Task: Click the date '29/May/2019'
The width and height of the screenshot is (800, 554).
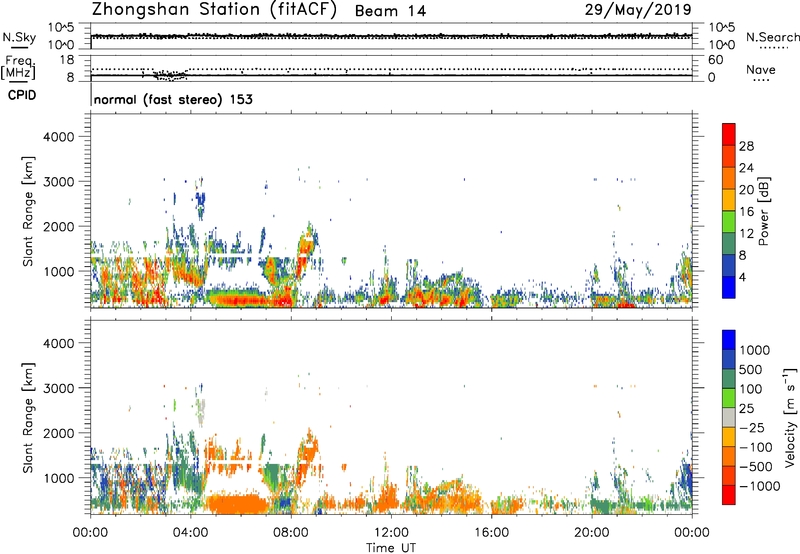Action: [638, 9]
